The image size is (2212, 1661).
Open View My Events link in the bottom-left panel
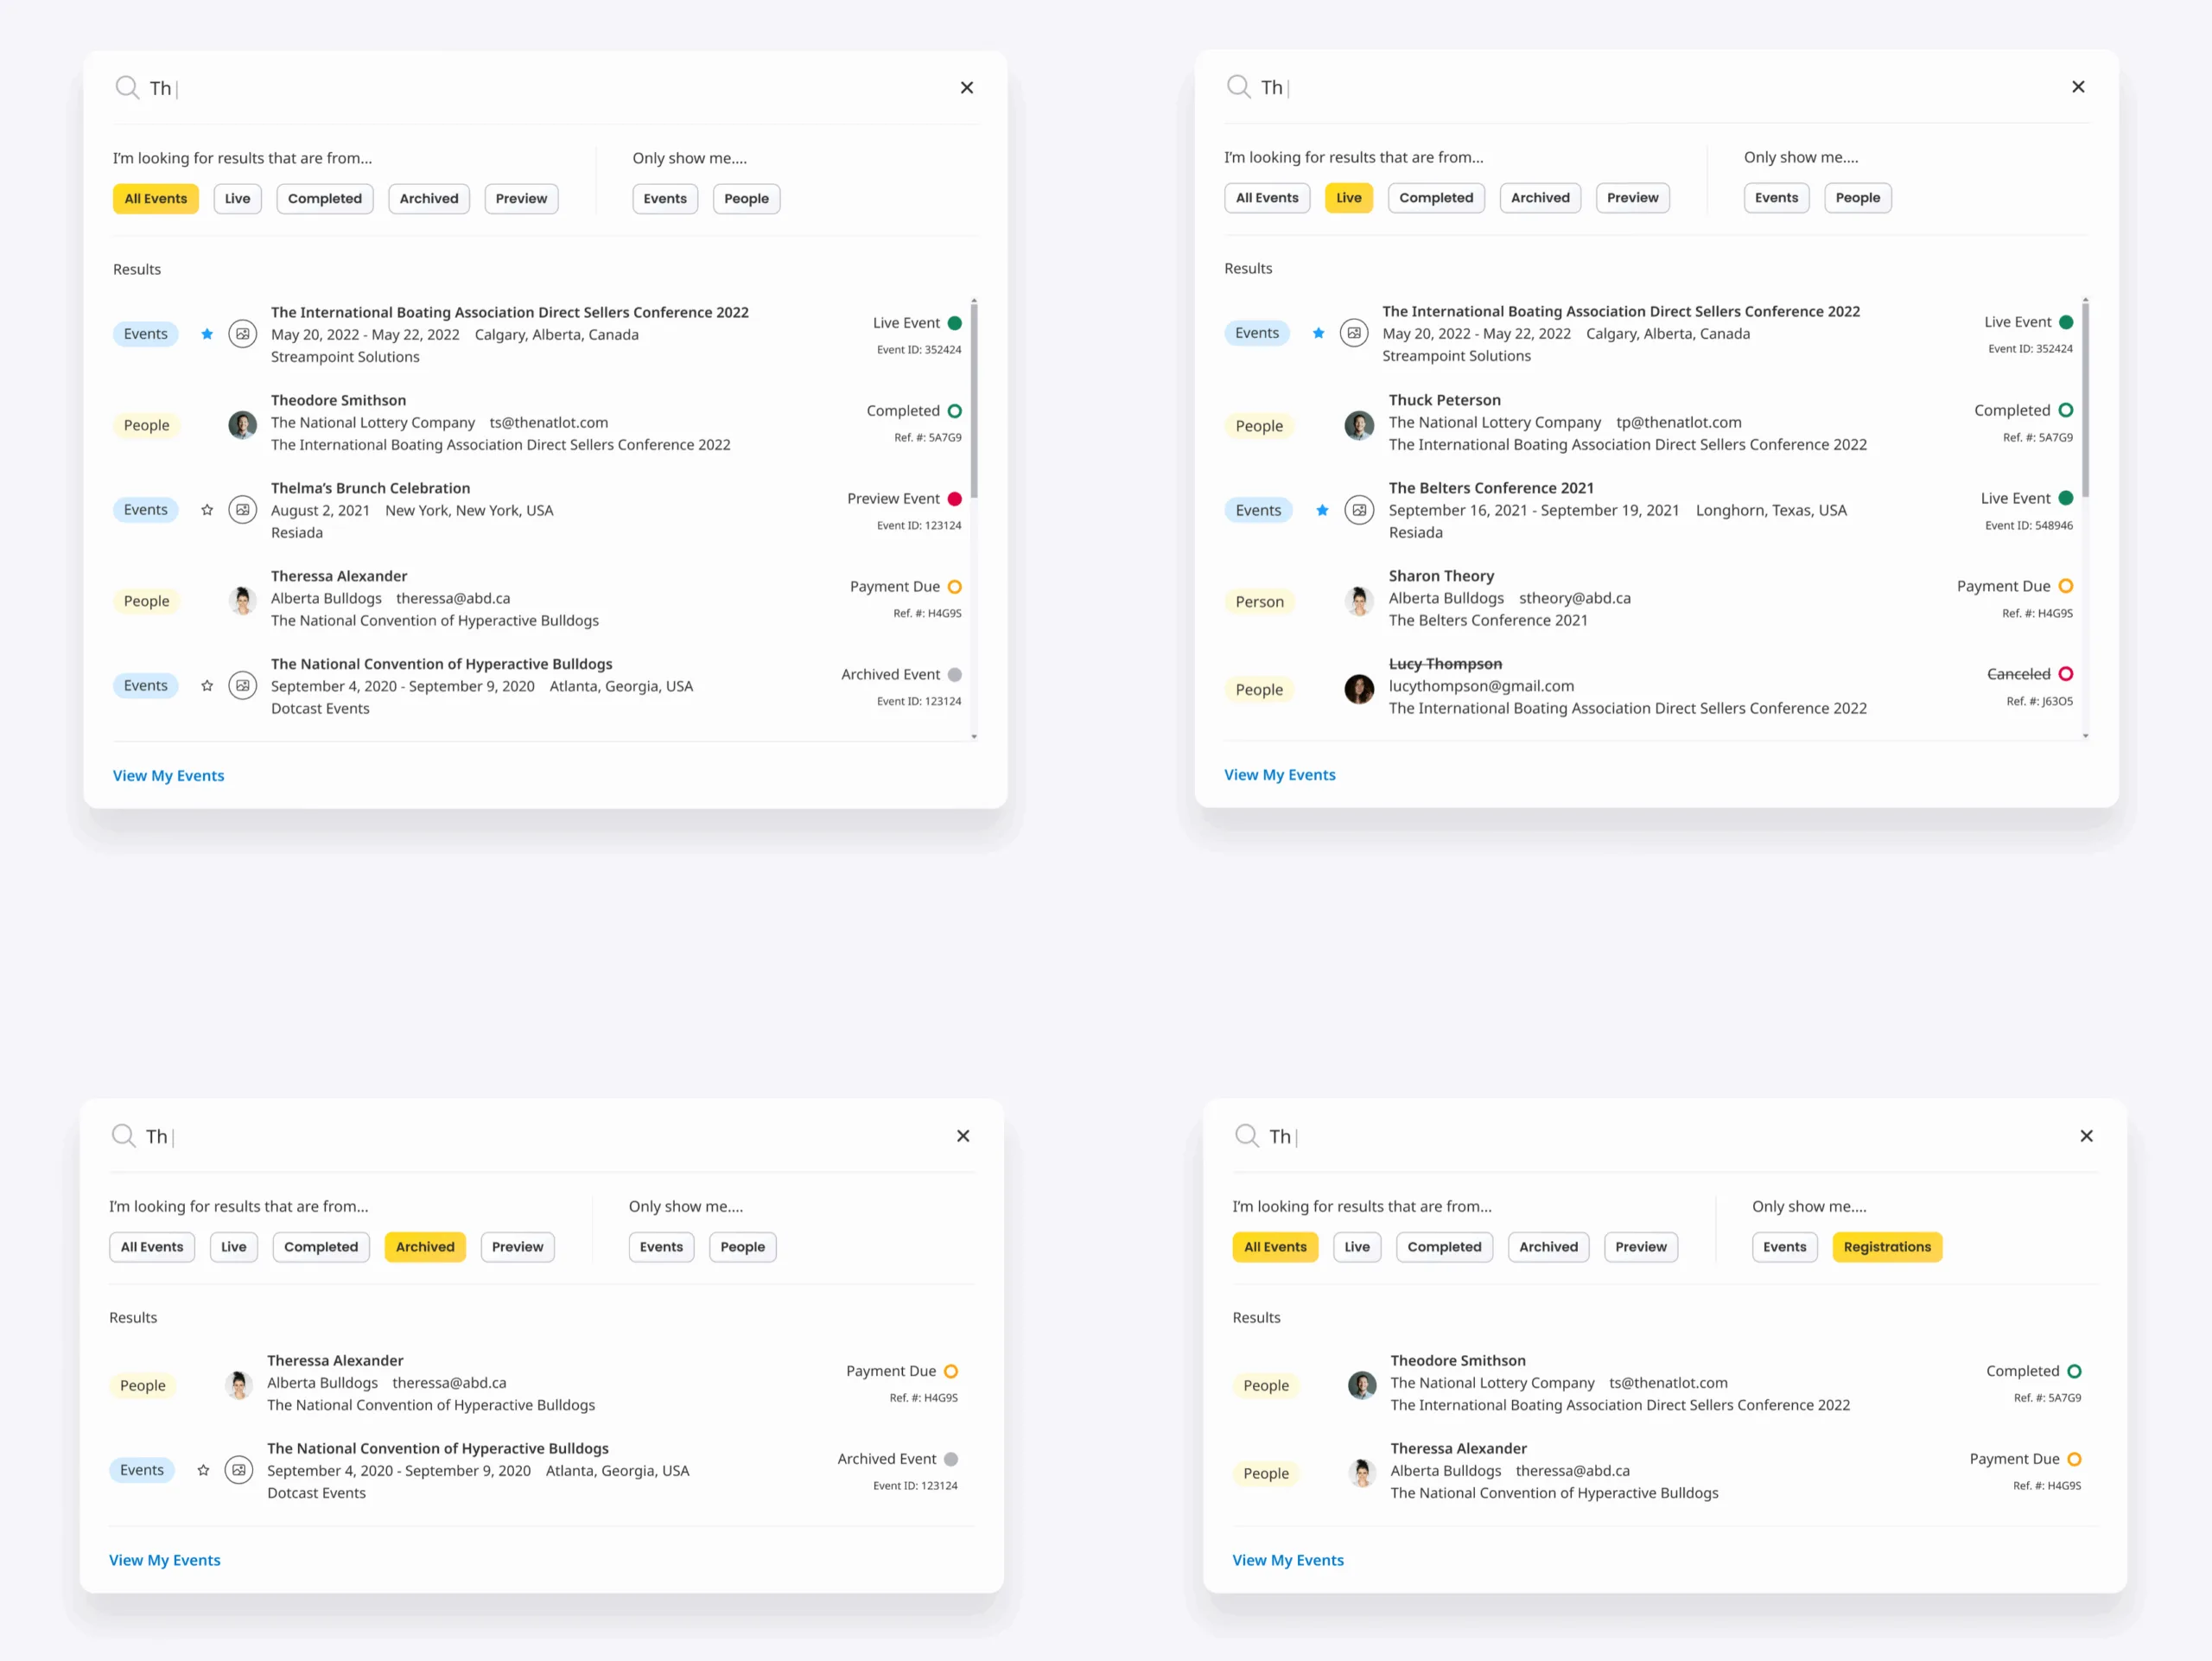165,1559
